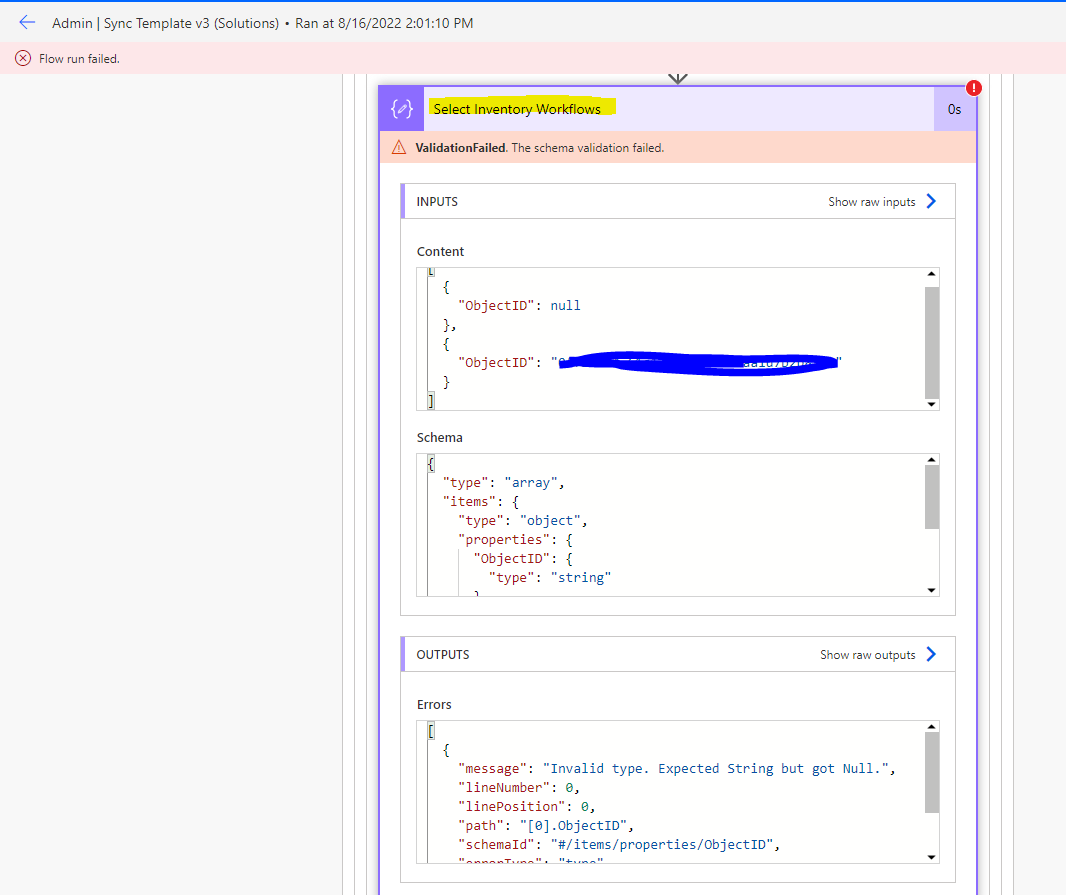Click the back arrow to return
Screen dimensions: 1066x895
(x=27, y=22)
